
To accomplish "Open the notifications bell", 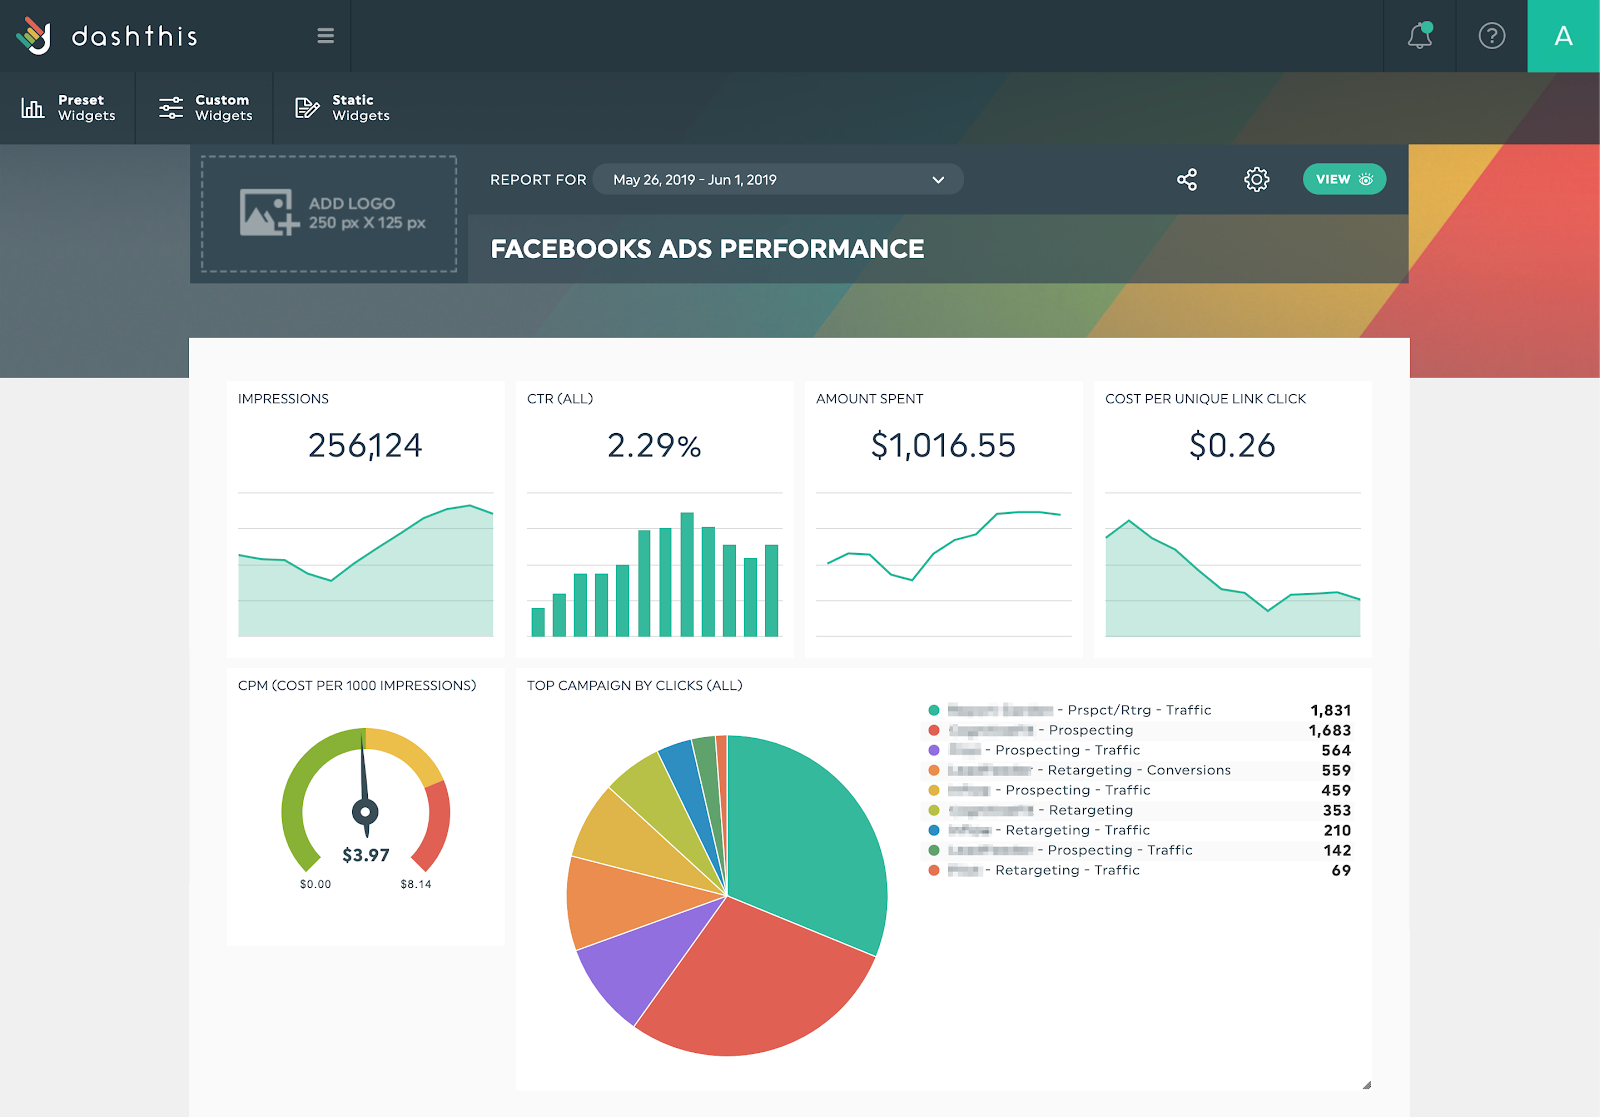I will (1419, 36).
